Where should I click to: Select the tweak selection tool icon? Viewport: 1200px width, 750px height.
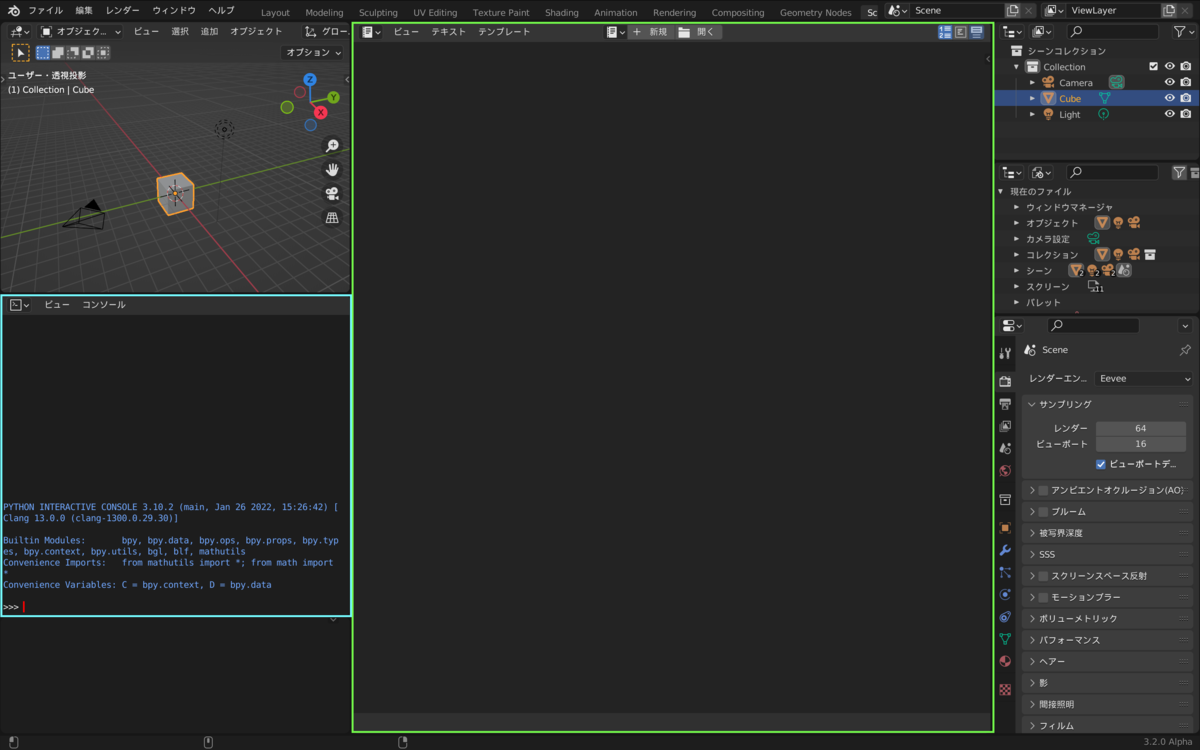20,52
